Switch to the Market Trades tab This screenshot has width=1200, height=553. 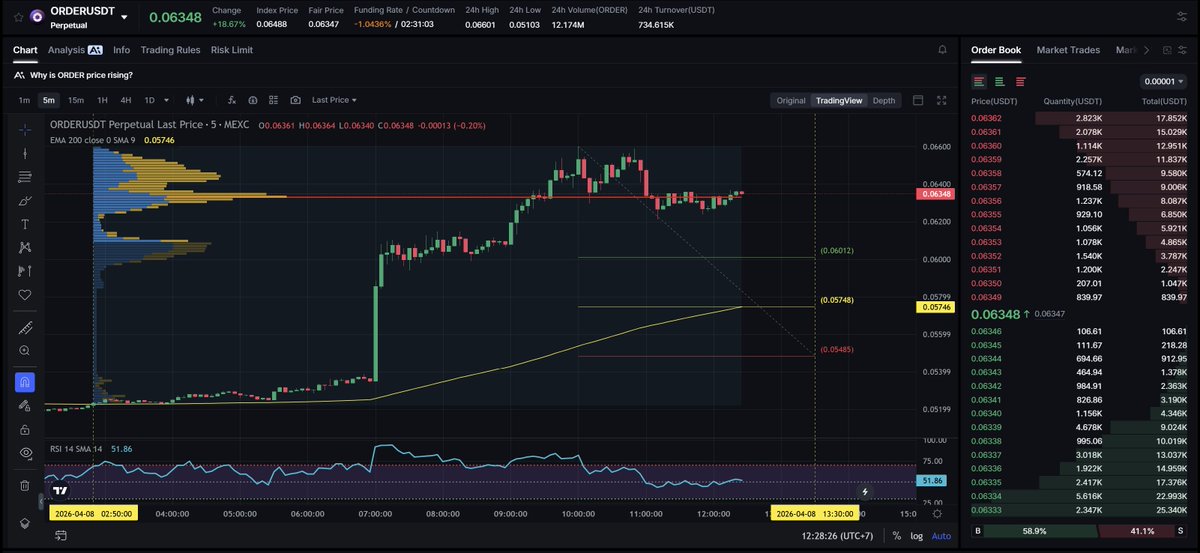(x=1068, y=50)
